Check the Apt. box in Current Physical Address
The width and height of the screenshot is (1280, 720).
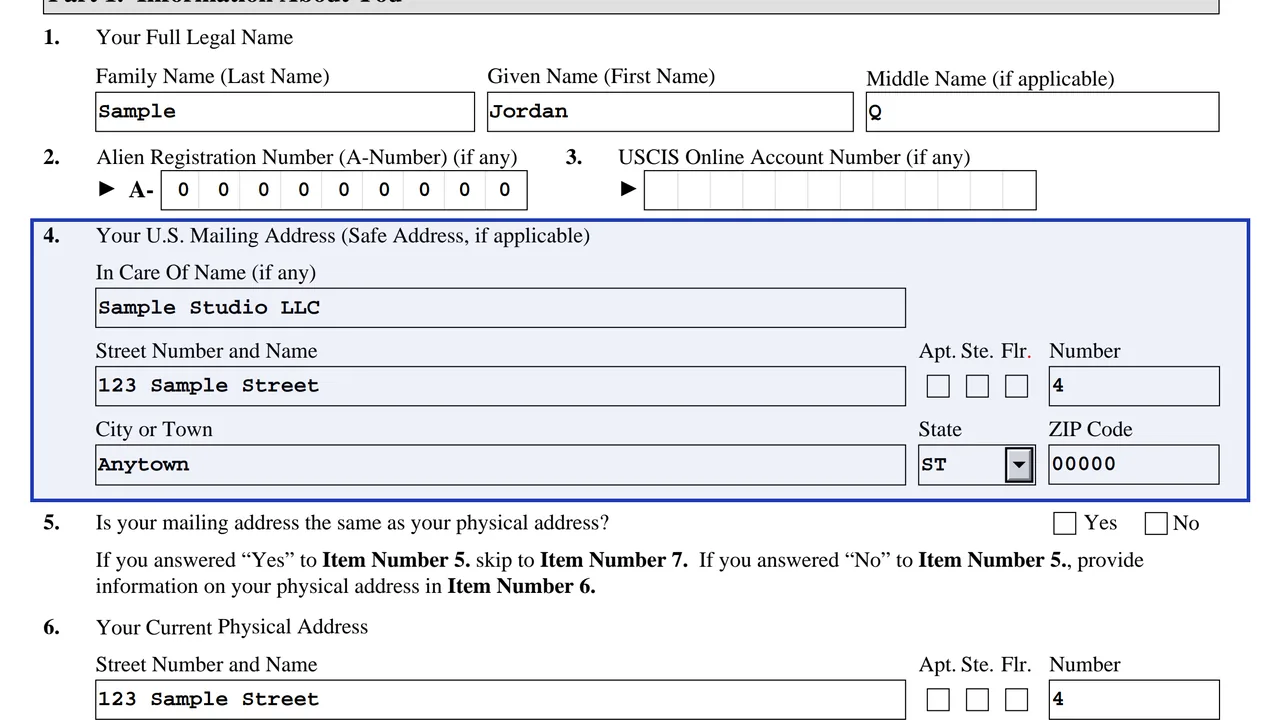coord(938,700)
